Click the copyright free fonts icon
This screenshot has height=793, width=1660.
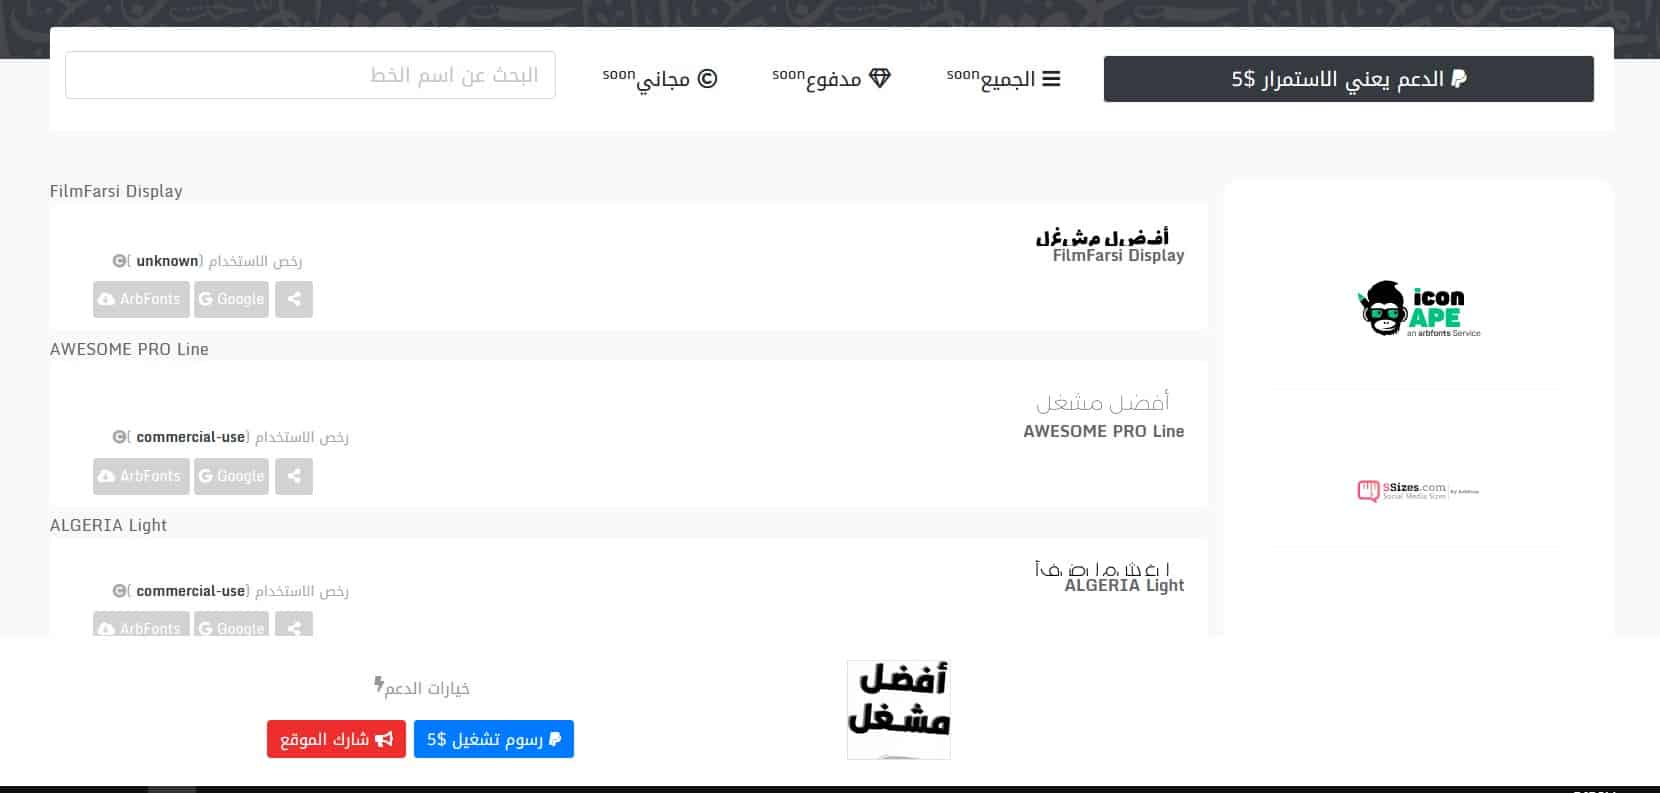click(707, 78)
